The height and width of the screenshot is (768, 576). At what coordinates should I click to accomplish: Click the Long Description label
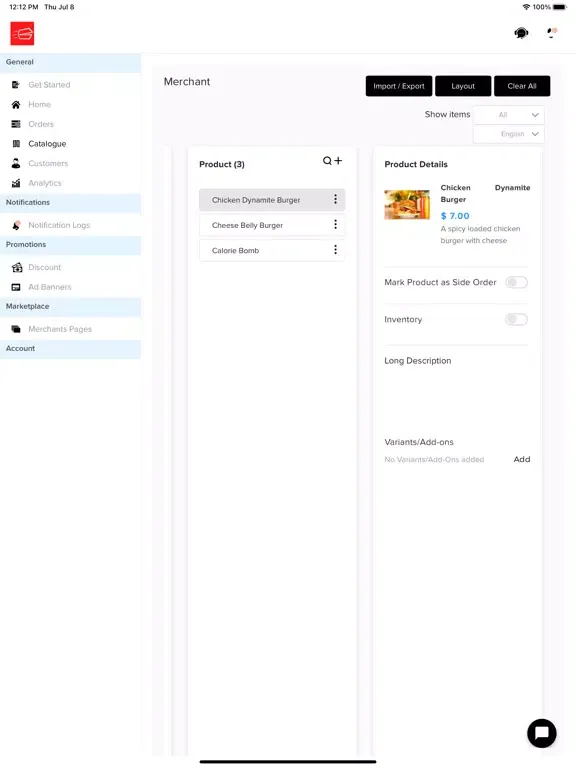click(x=417, y=360)
